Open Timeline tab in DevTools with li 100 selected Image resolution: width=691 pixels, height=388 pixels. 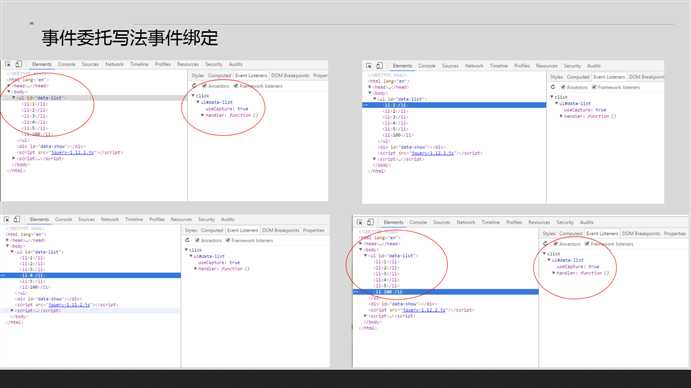(490, 222)
